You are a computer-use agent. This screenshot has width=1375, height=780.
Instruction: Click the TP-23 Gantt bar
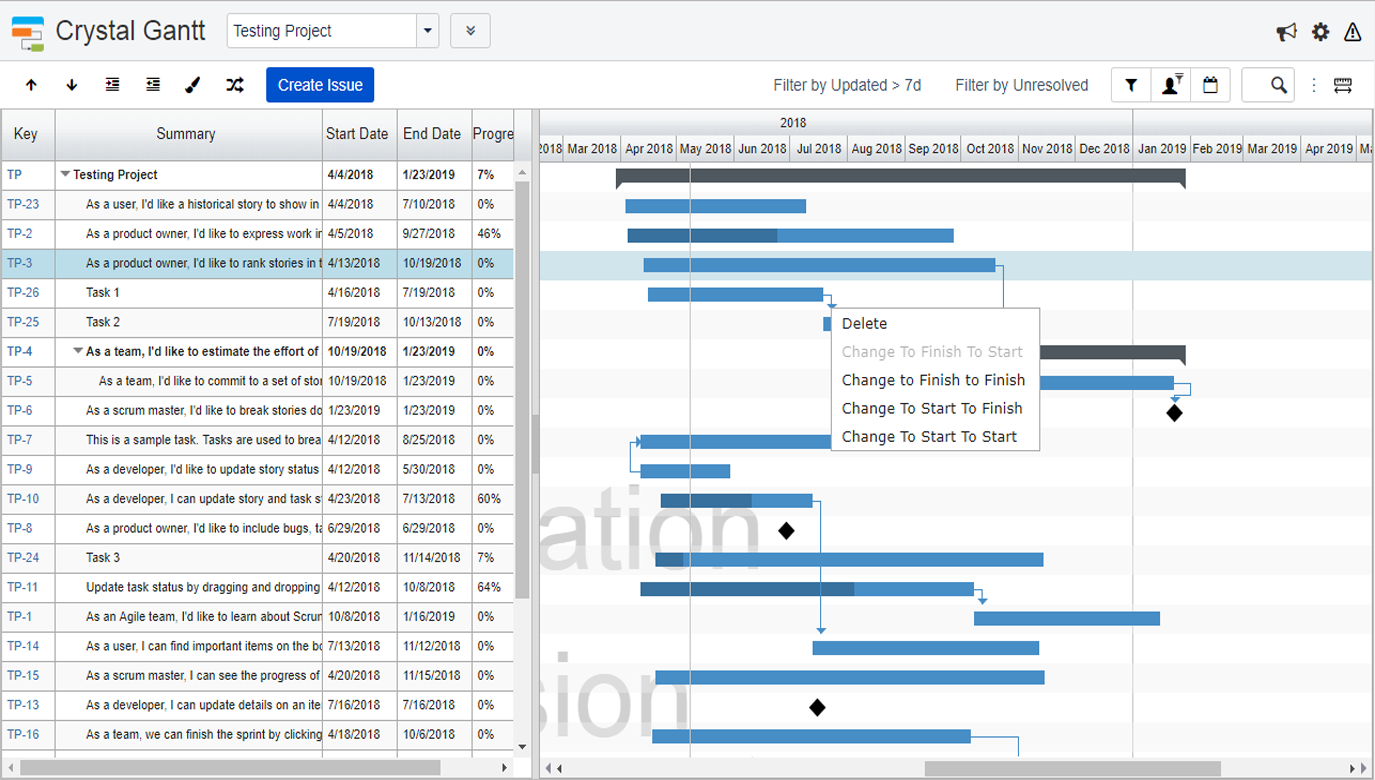715,206
